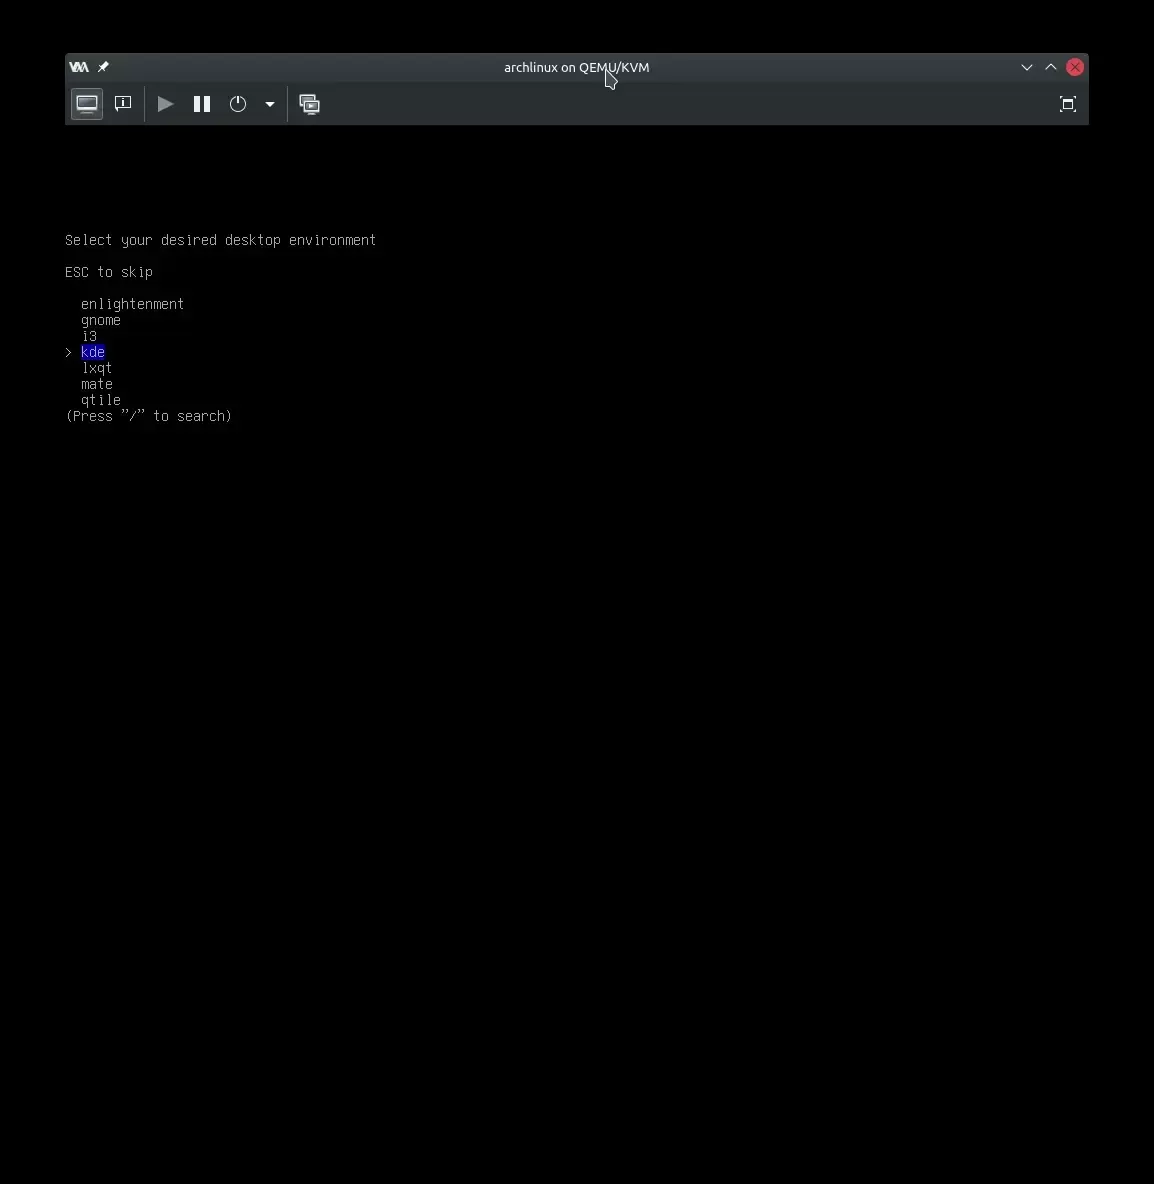
Task: Choose the i3 entry
Action: tap(89, 336)
